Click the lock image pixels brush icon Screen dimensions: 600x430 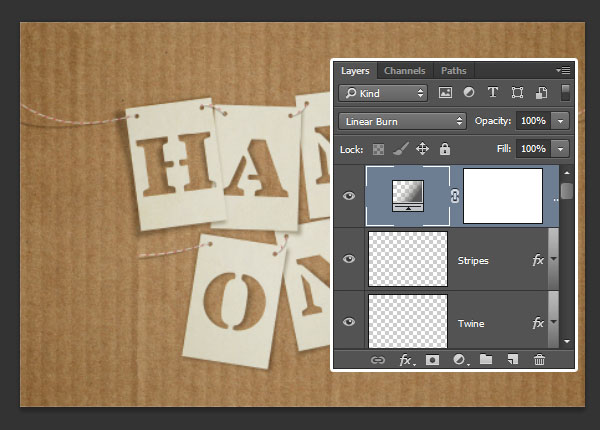point(400,148)
